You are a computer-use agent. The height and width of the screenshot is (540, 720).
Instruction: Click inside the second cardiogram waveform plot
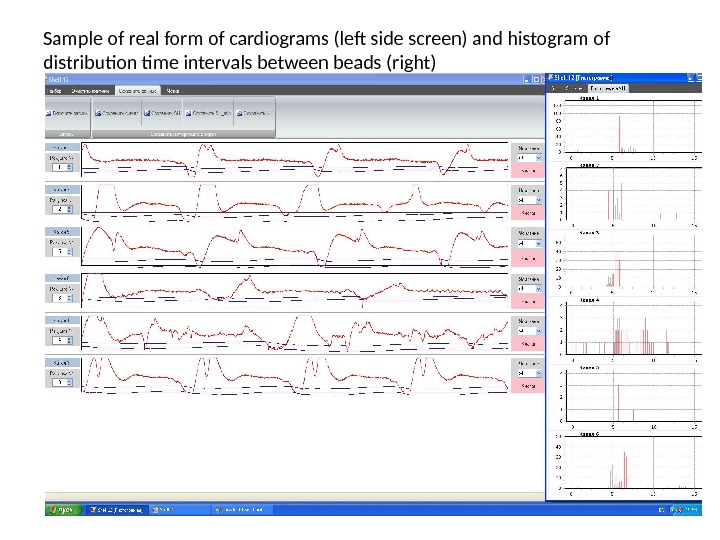pos(295,202)
